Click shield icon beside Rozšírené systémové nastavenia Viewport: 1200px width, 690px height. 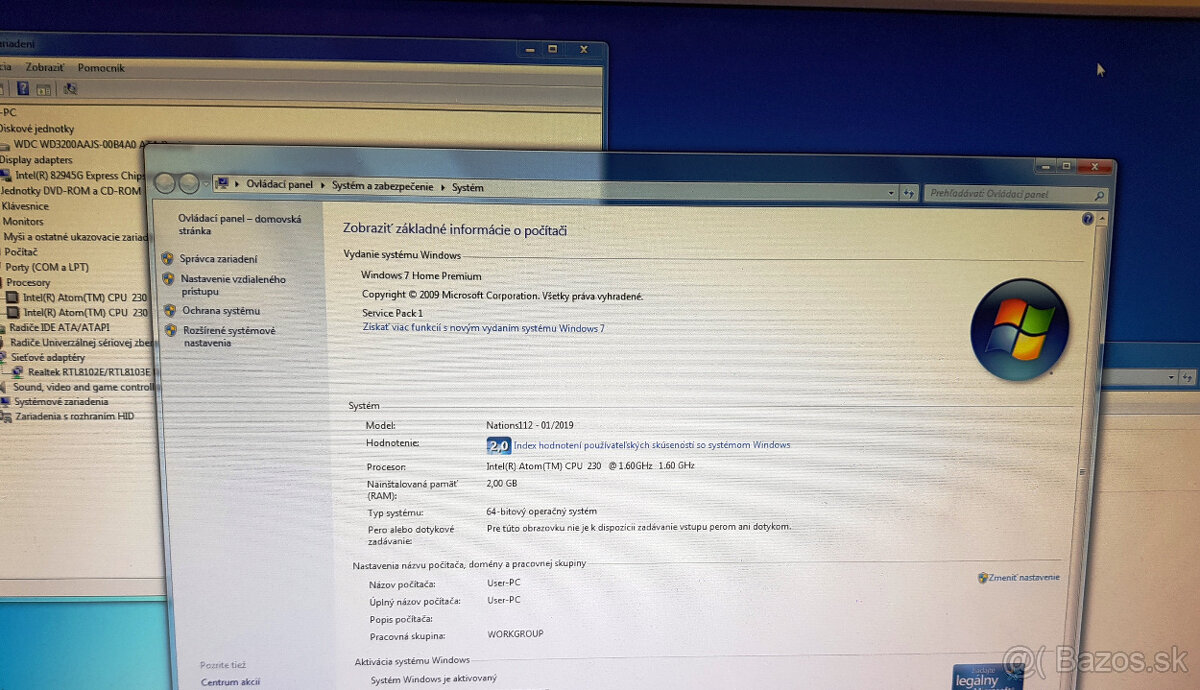pos(171,332)
